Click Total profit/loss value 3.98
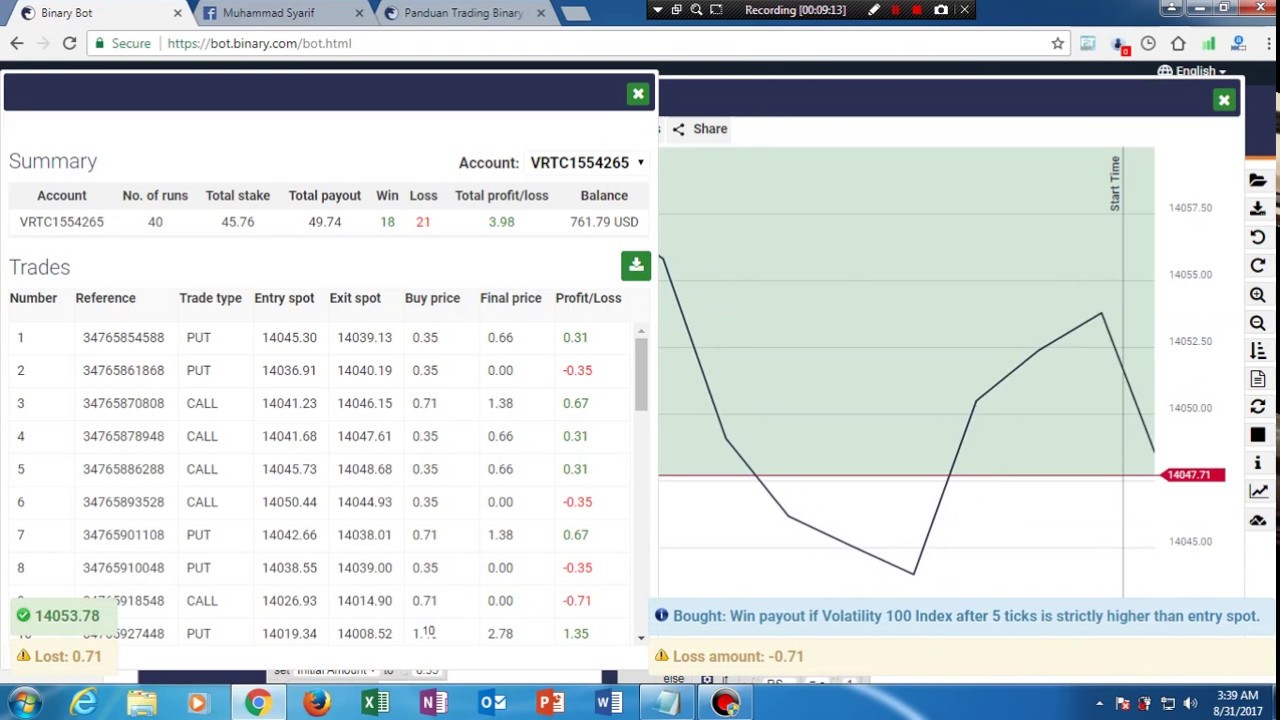 (501, 222)
